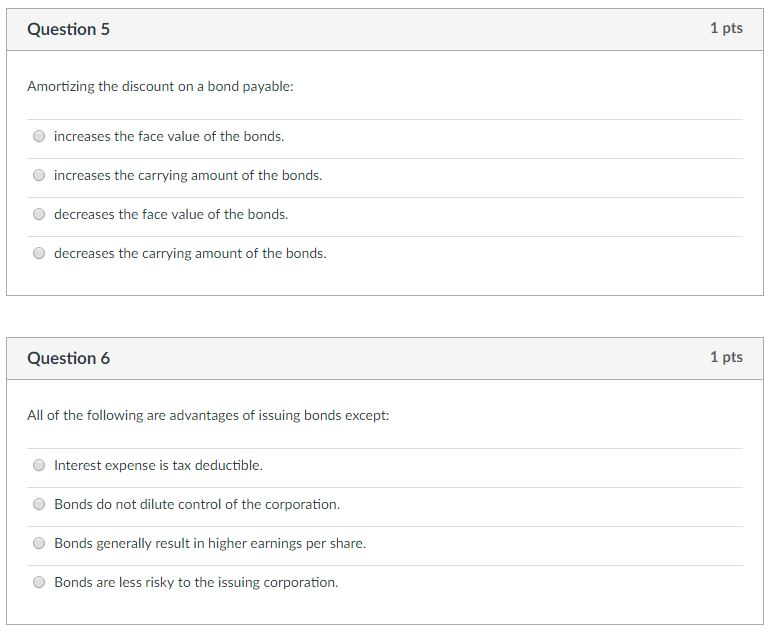The height and width of the screenshot is (634, 777).
Task: Click the "Question 5" heading
Action: point(68,29)
